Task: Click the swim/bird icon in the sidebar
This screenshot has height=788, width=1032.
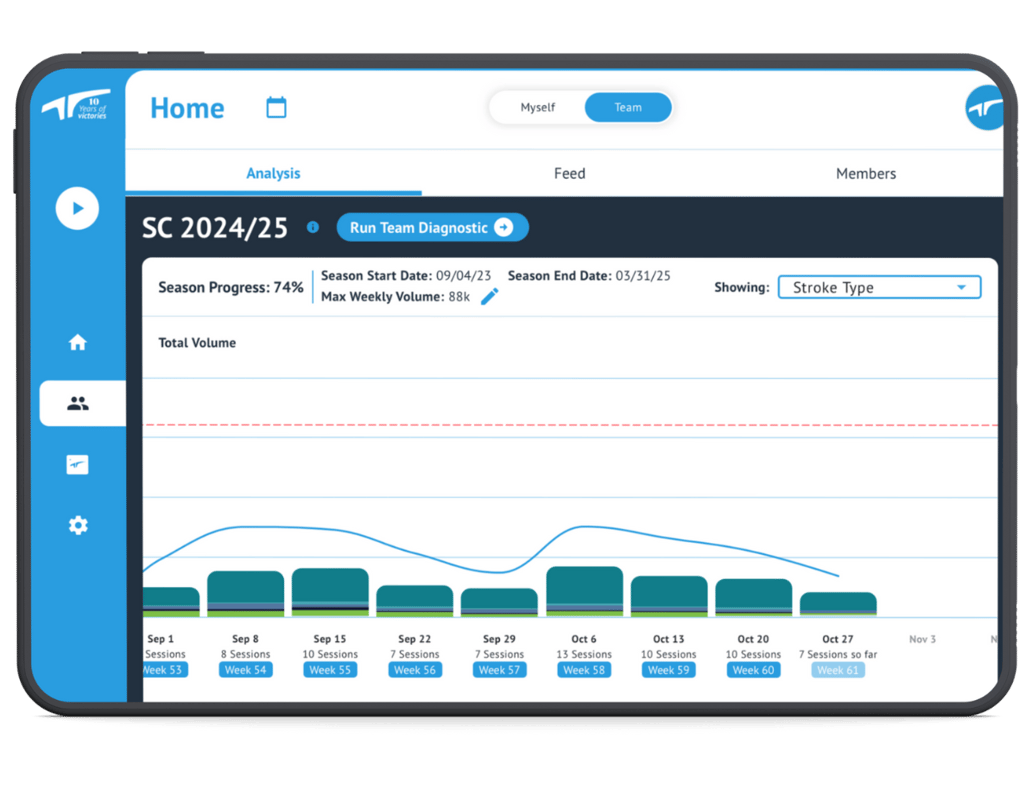Action: tap(78, 464)
